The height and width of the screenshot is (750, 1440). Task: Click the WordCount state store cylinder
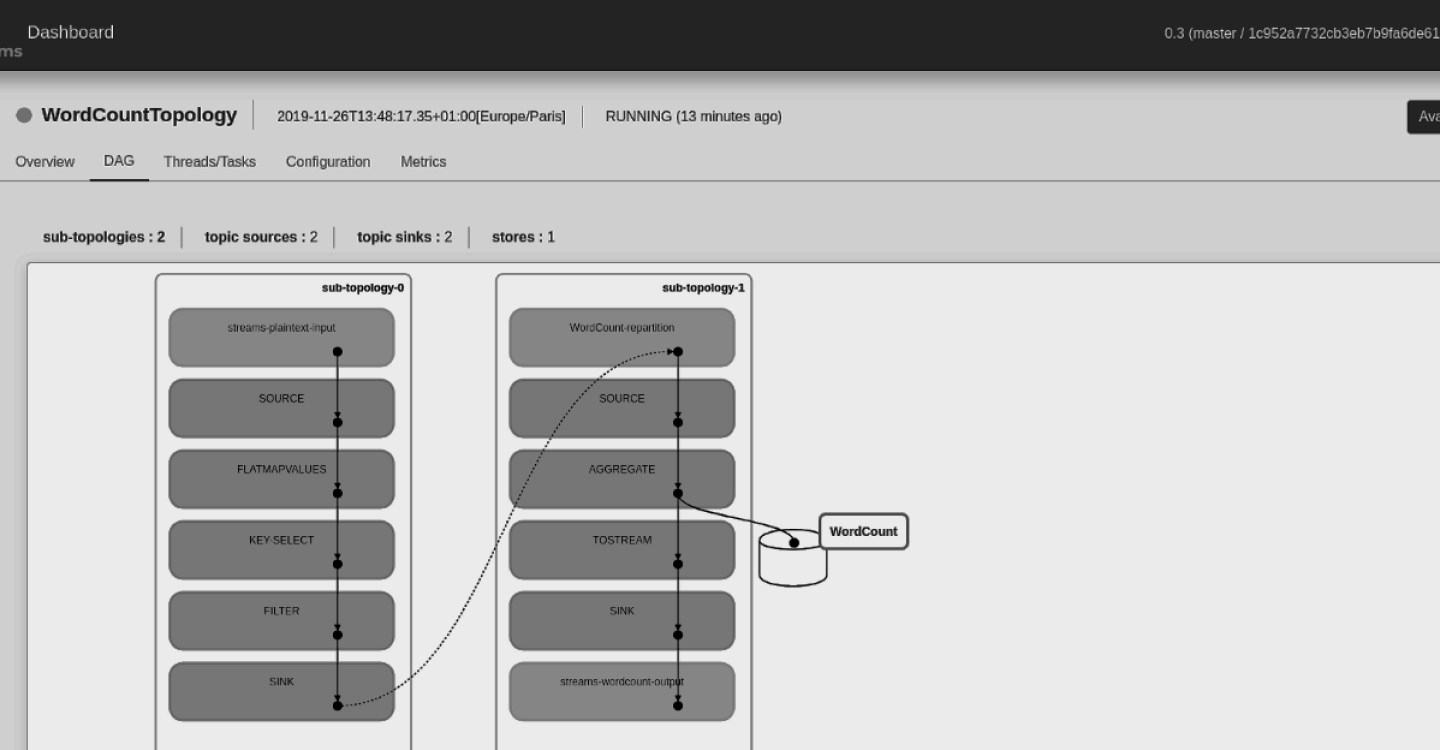click(791, 556)
